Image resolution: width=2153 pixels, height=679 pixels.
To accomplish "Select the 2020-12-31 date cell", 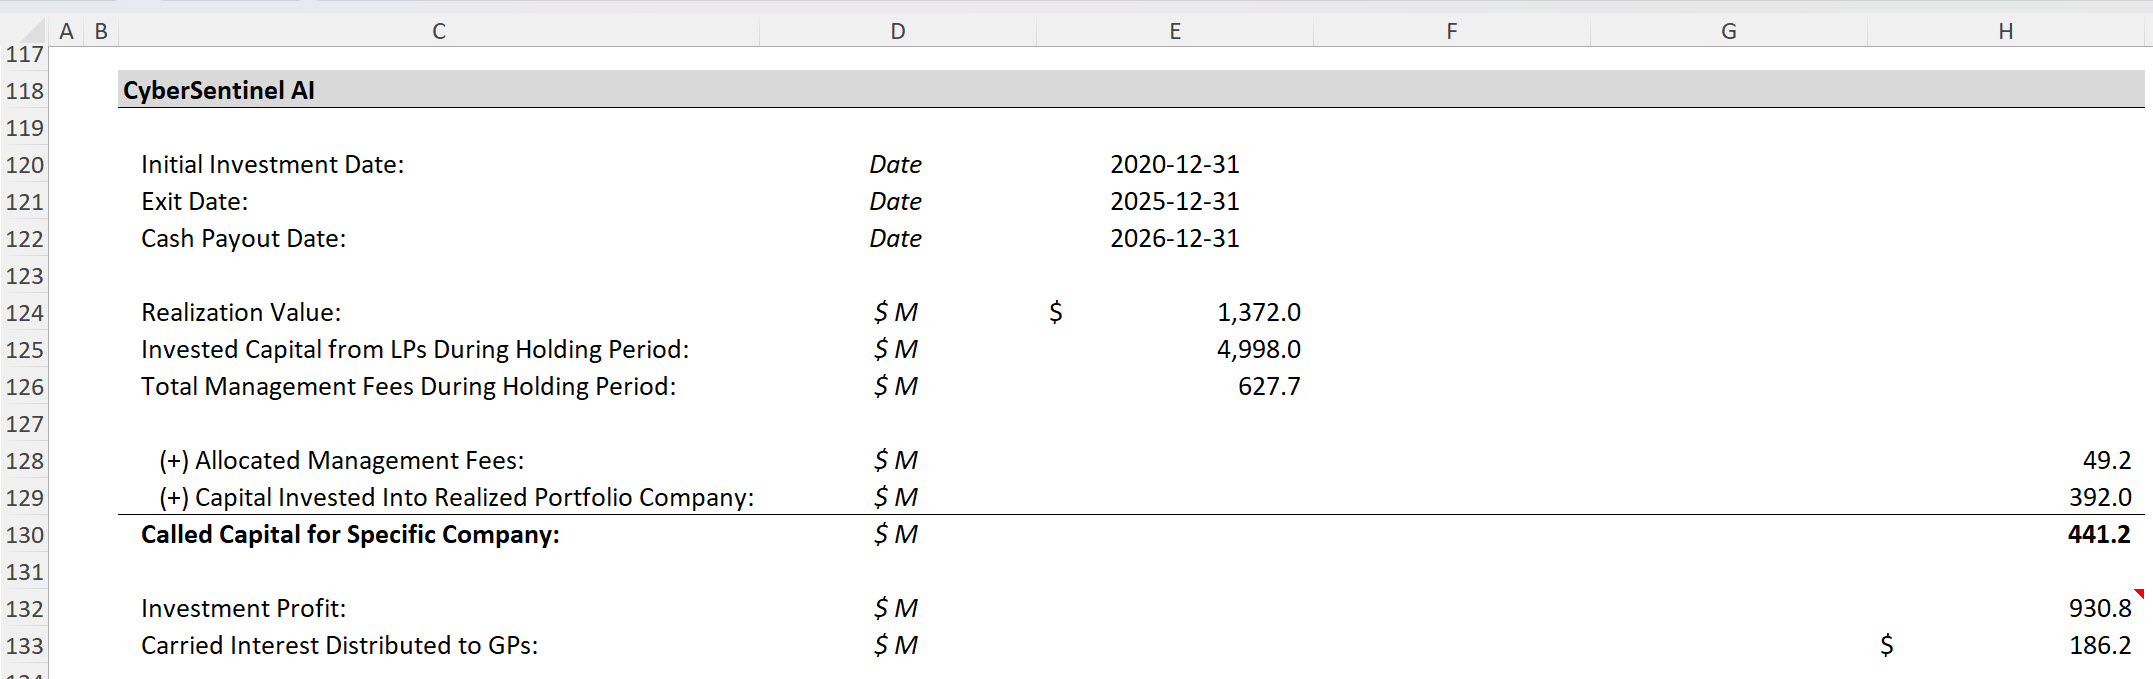I will point(1175,164).
